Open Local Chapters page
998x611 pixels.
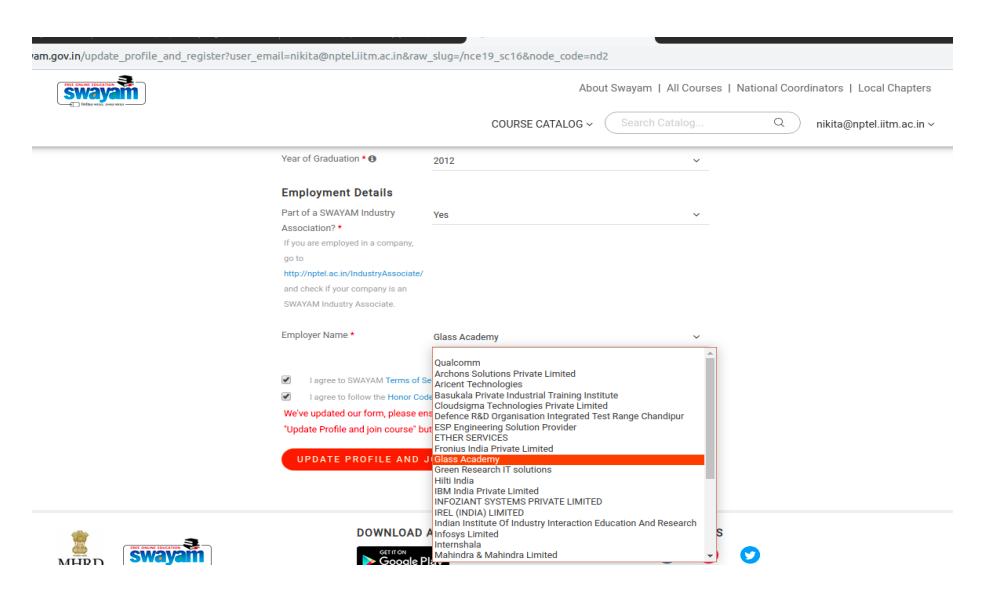coord(894,88)
